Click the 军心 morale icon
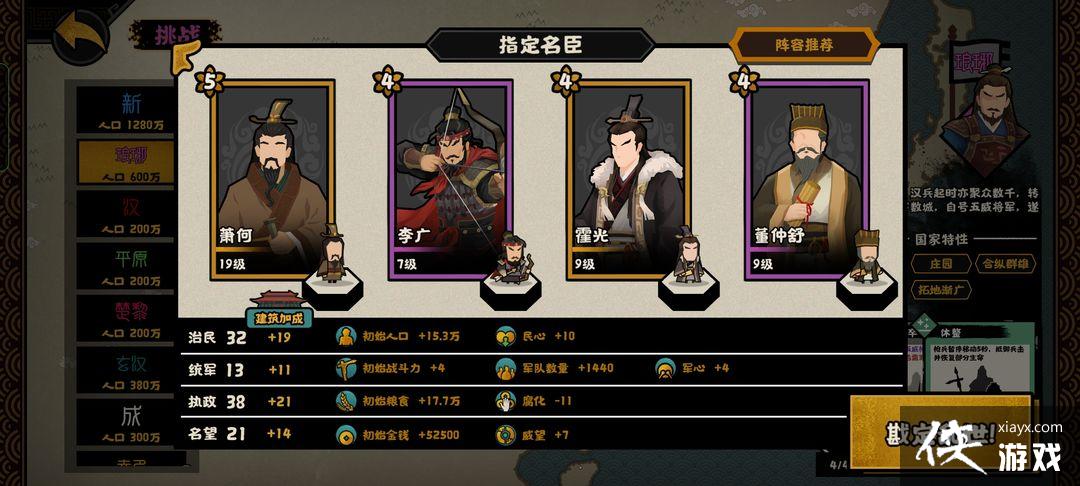Image resolution: width=1080 pixels, height=486 pixels. (665, 368)
